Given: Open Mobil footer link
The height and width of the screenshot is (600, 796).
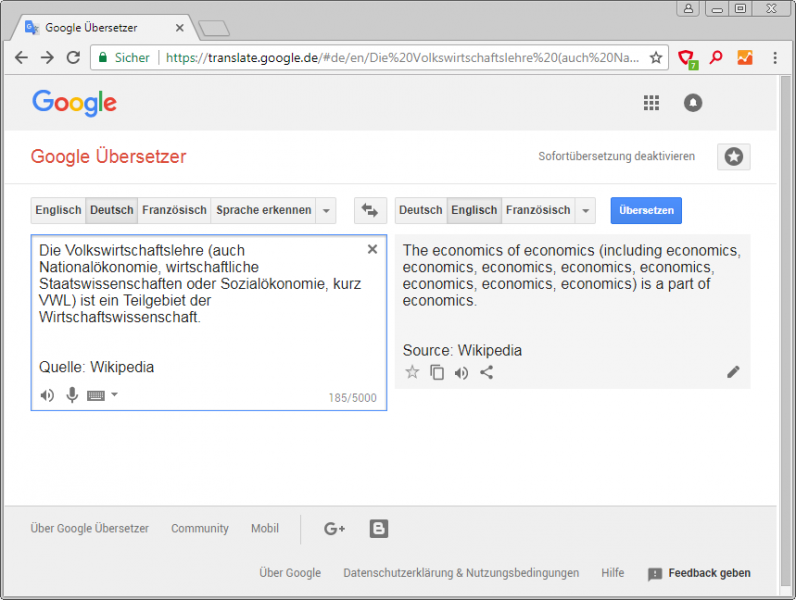Looking at the screenshot, I should pos(265,528).
